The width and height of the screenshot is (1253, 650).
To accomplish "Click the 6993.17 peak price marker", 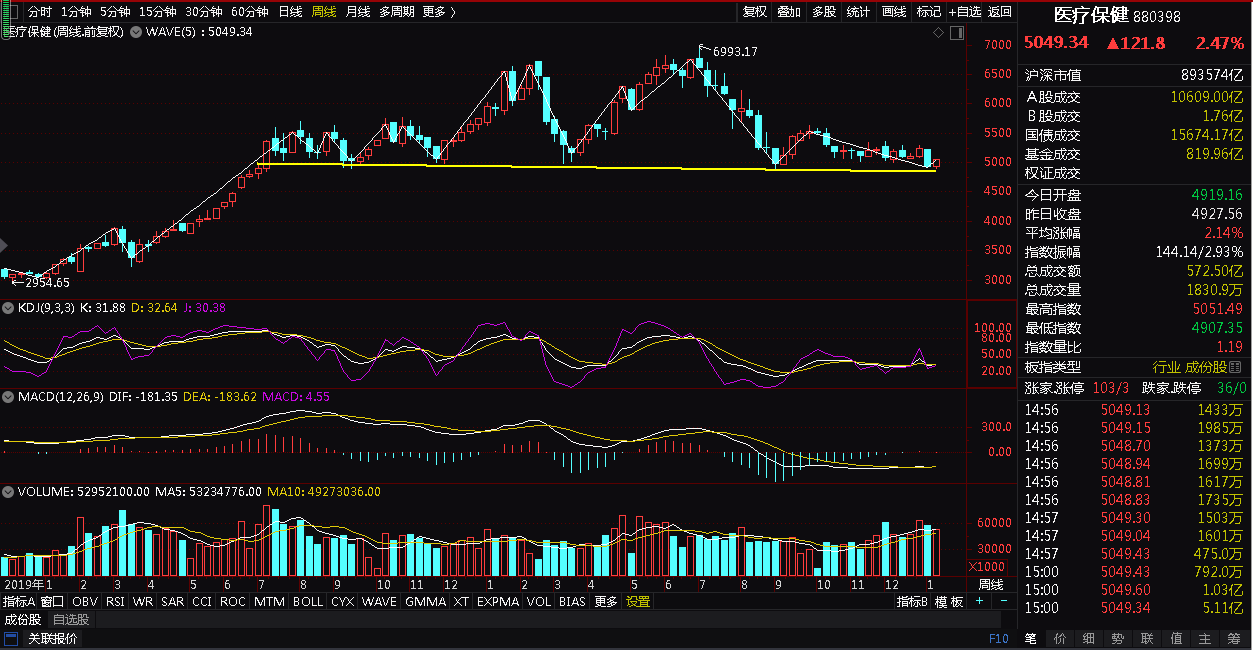I will click(x=735, y=52).
